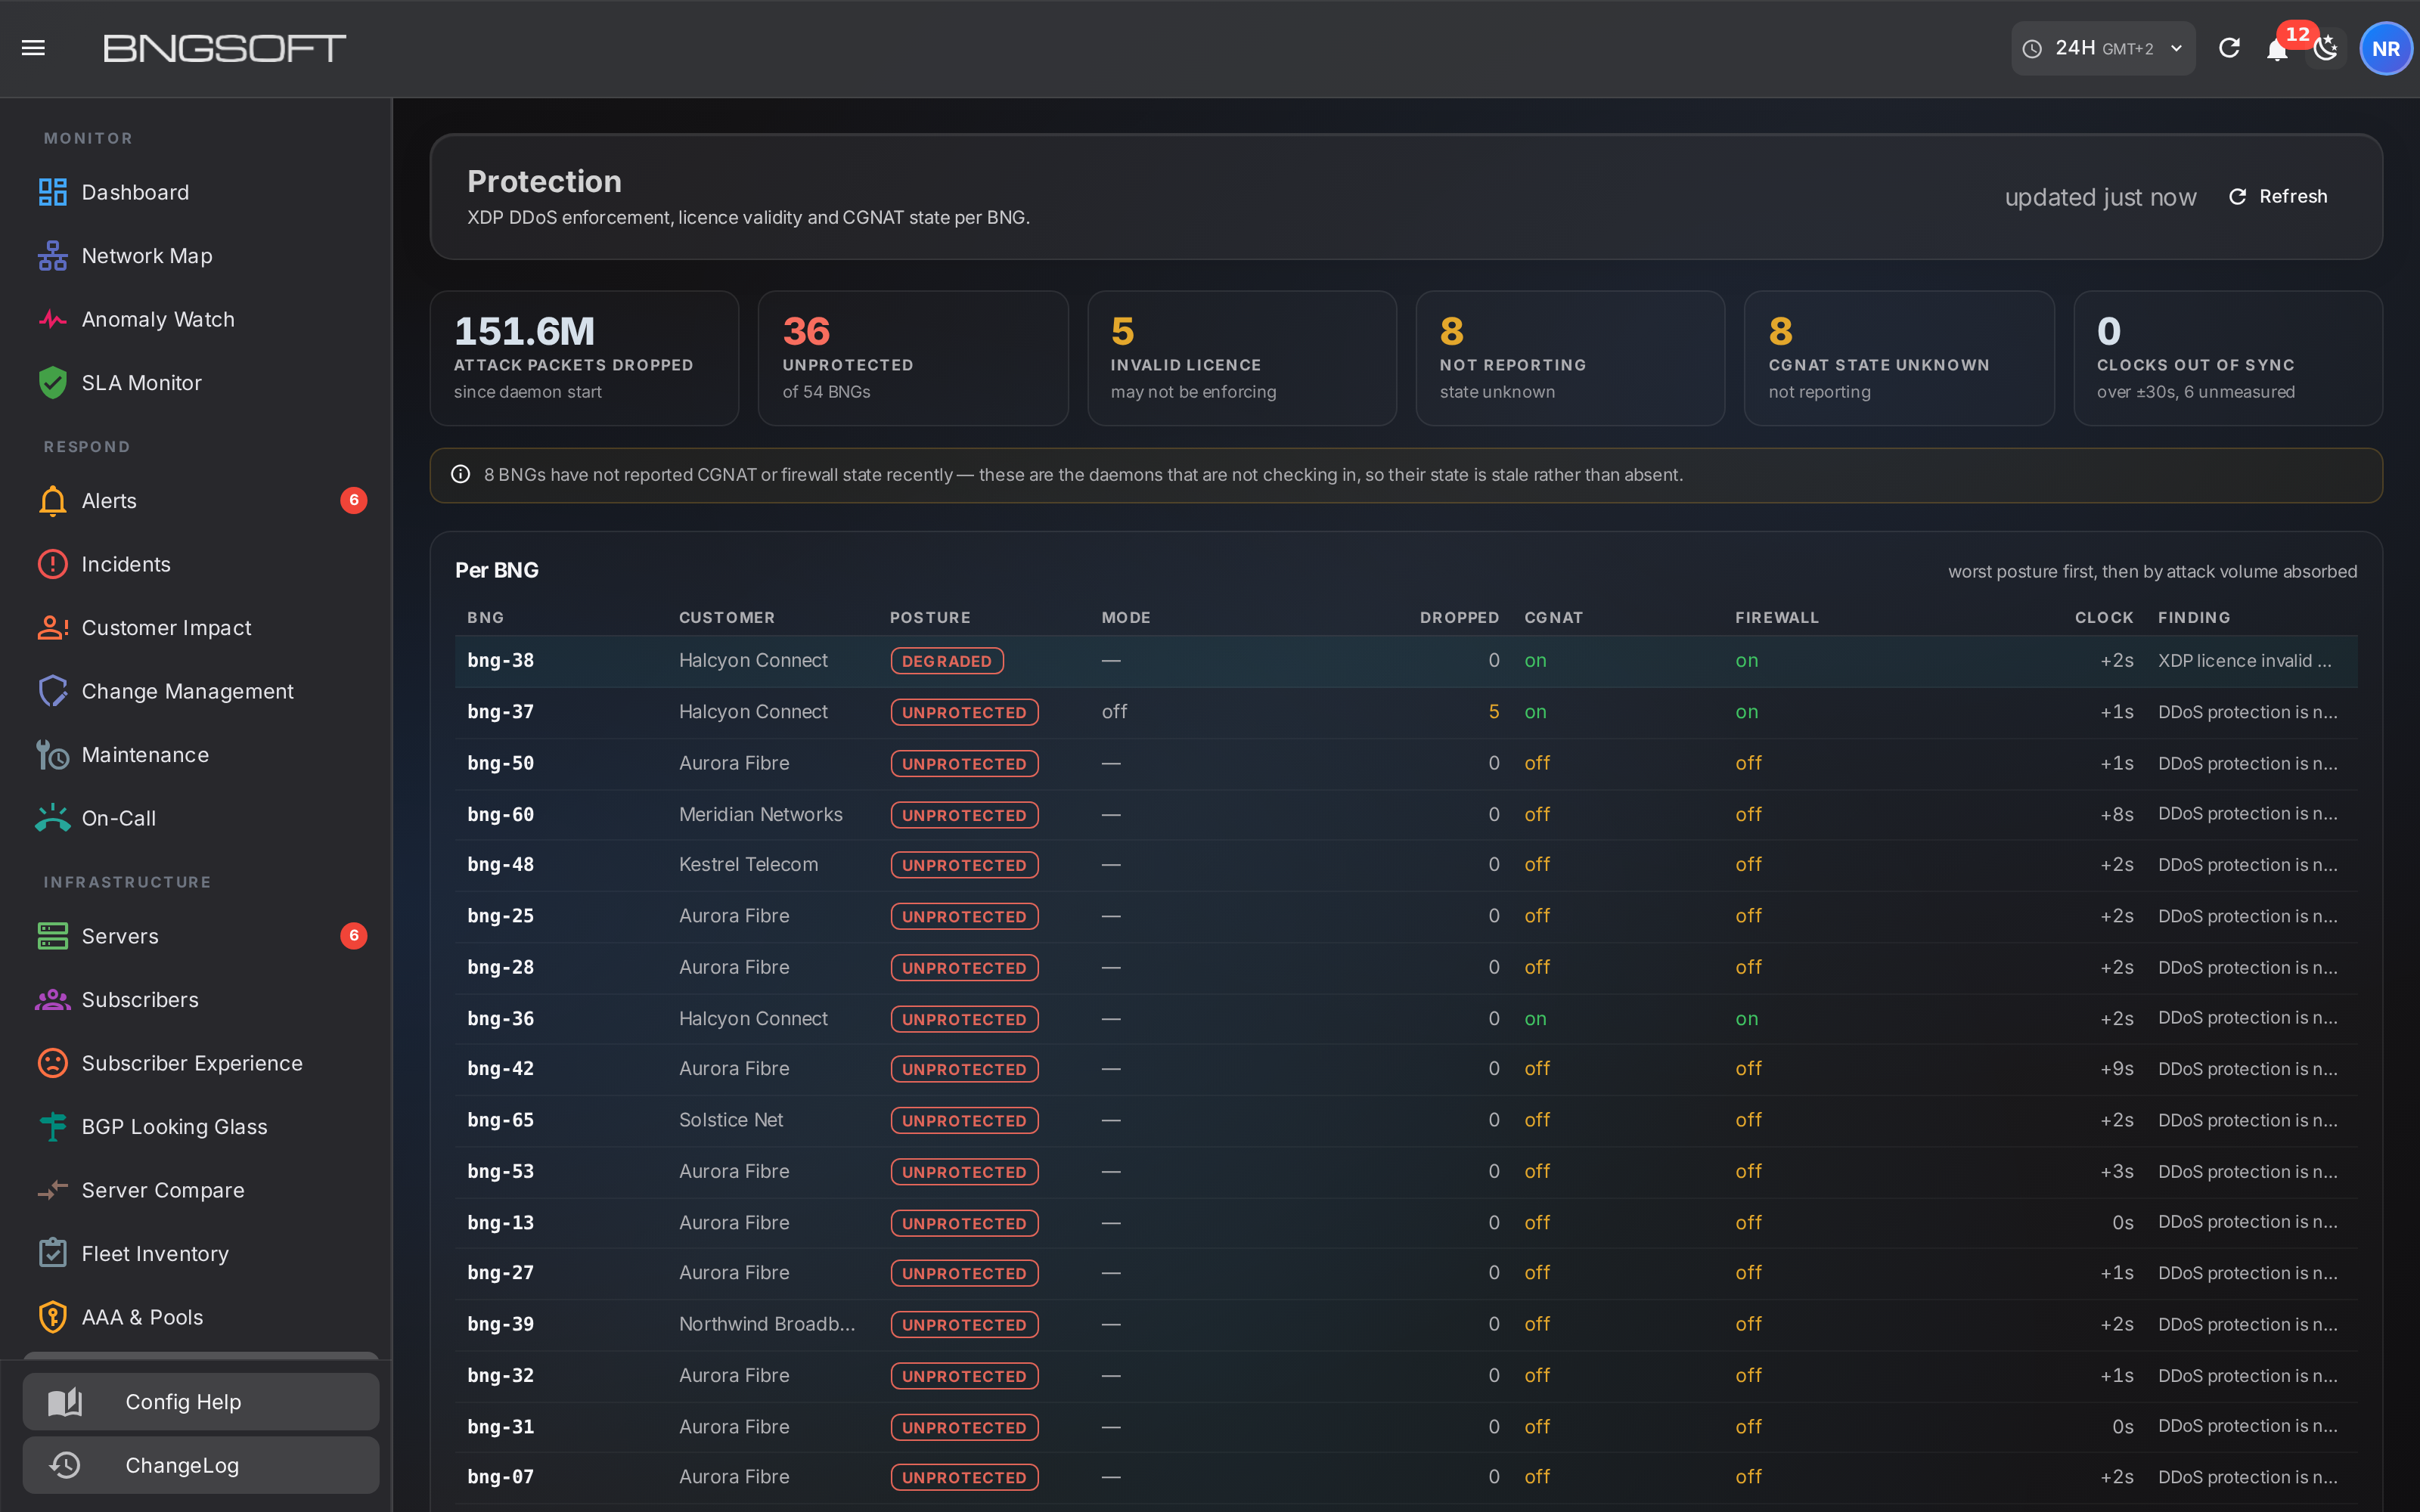Click the Subscriber Experience face icon

[x=53, y=1063]
